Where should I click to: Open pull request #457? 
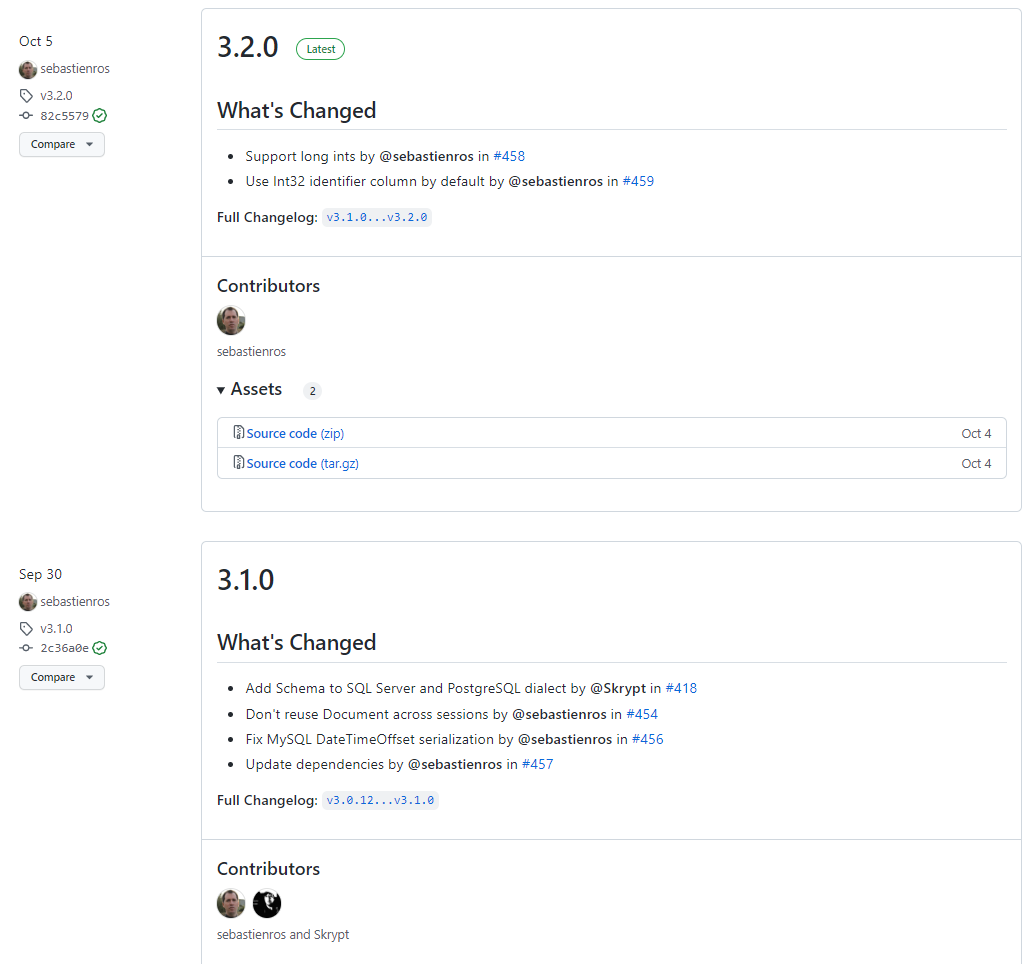[538, 764]
